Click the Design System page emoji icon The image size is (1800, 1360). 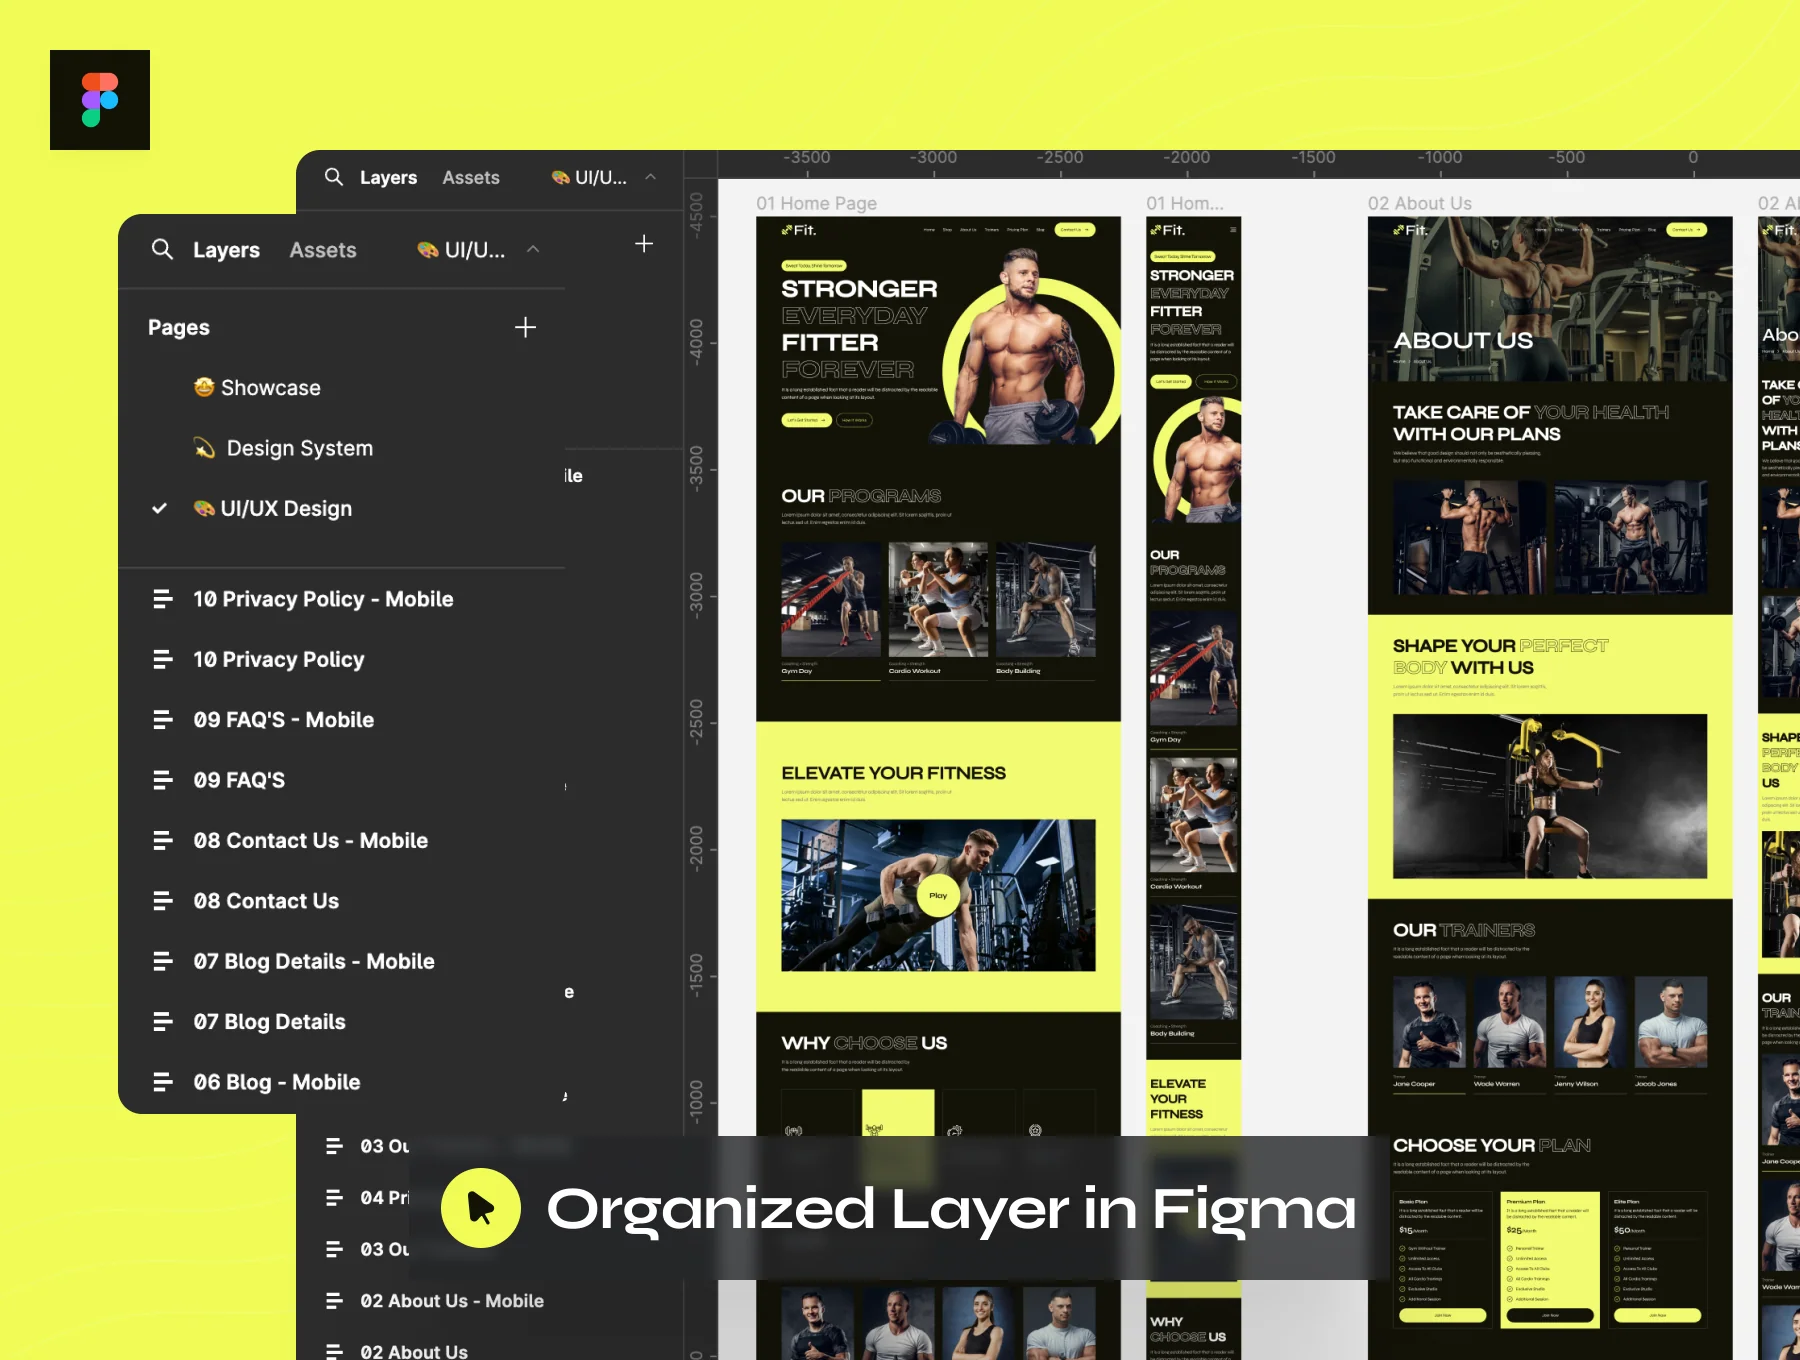coord(204,448)
